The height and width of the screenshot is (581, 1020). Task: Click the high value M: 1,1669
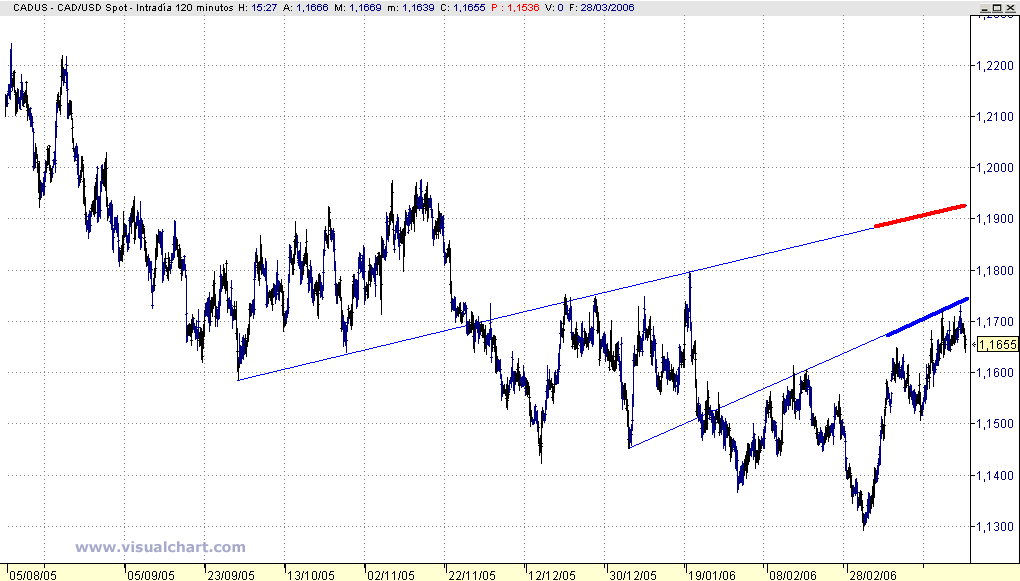point(358,8)
